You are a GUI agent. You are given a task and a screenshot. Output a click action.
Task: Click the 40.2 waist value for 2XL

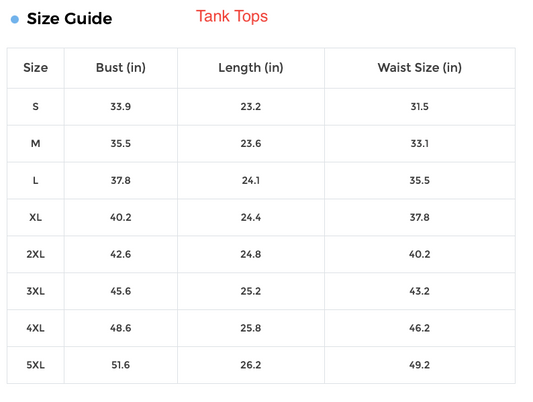click(x=419, y=254)
